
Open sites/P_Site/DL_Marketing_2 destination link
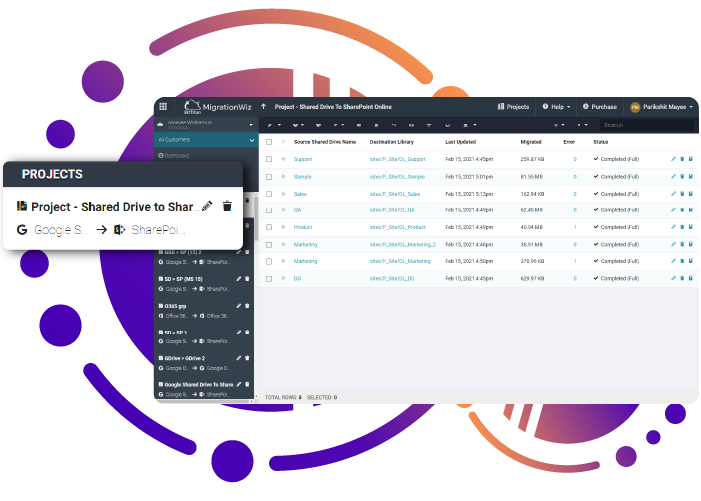pyautogui.click(x=403, y=244)
